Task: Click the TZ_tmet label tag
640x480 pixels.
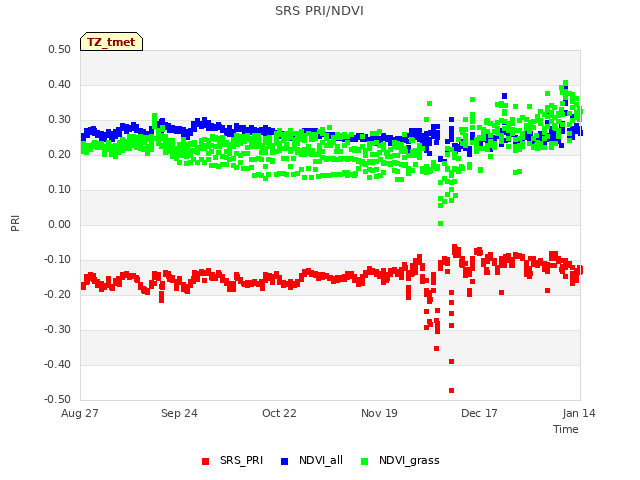Action: point(111,42)
